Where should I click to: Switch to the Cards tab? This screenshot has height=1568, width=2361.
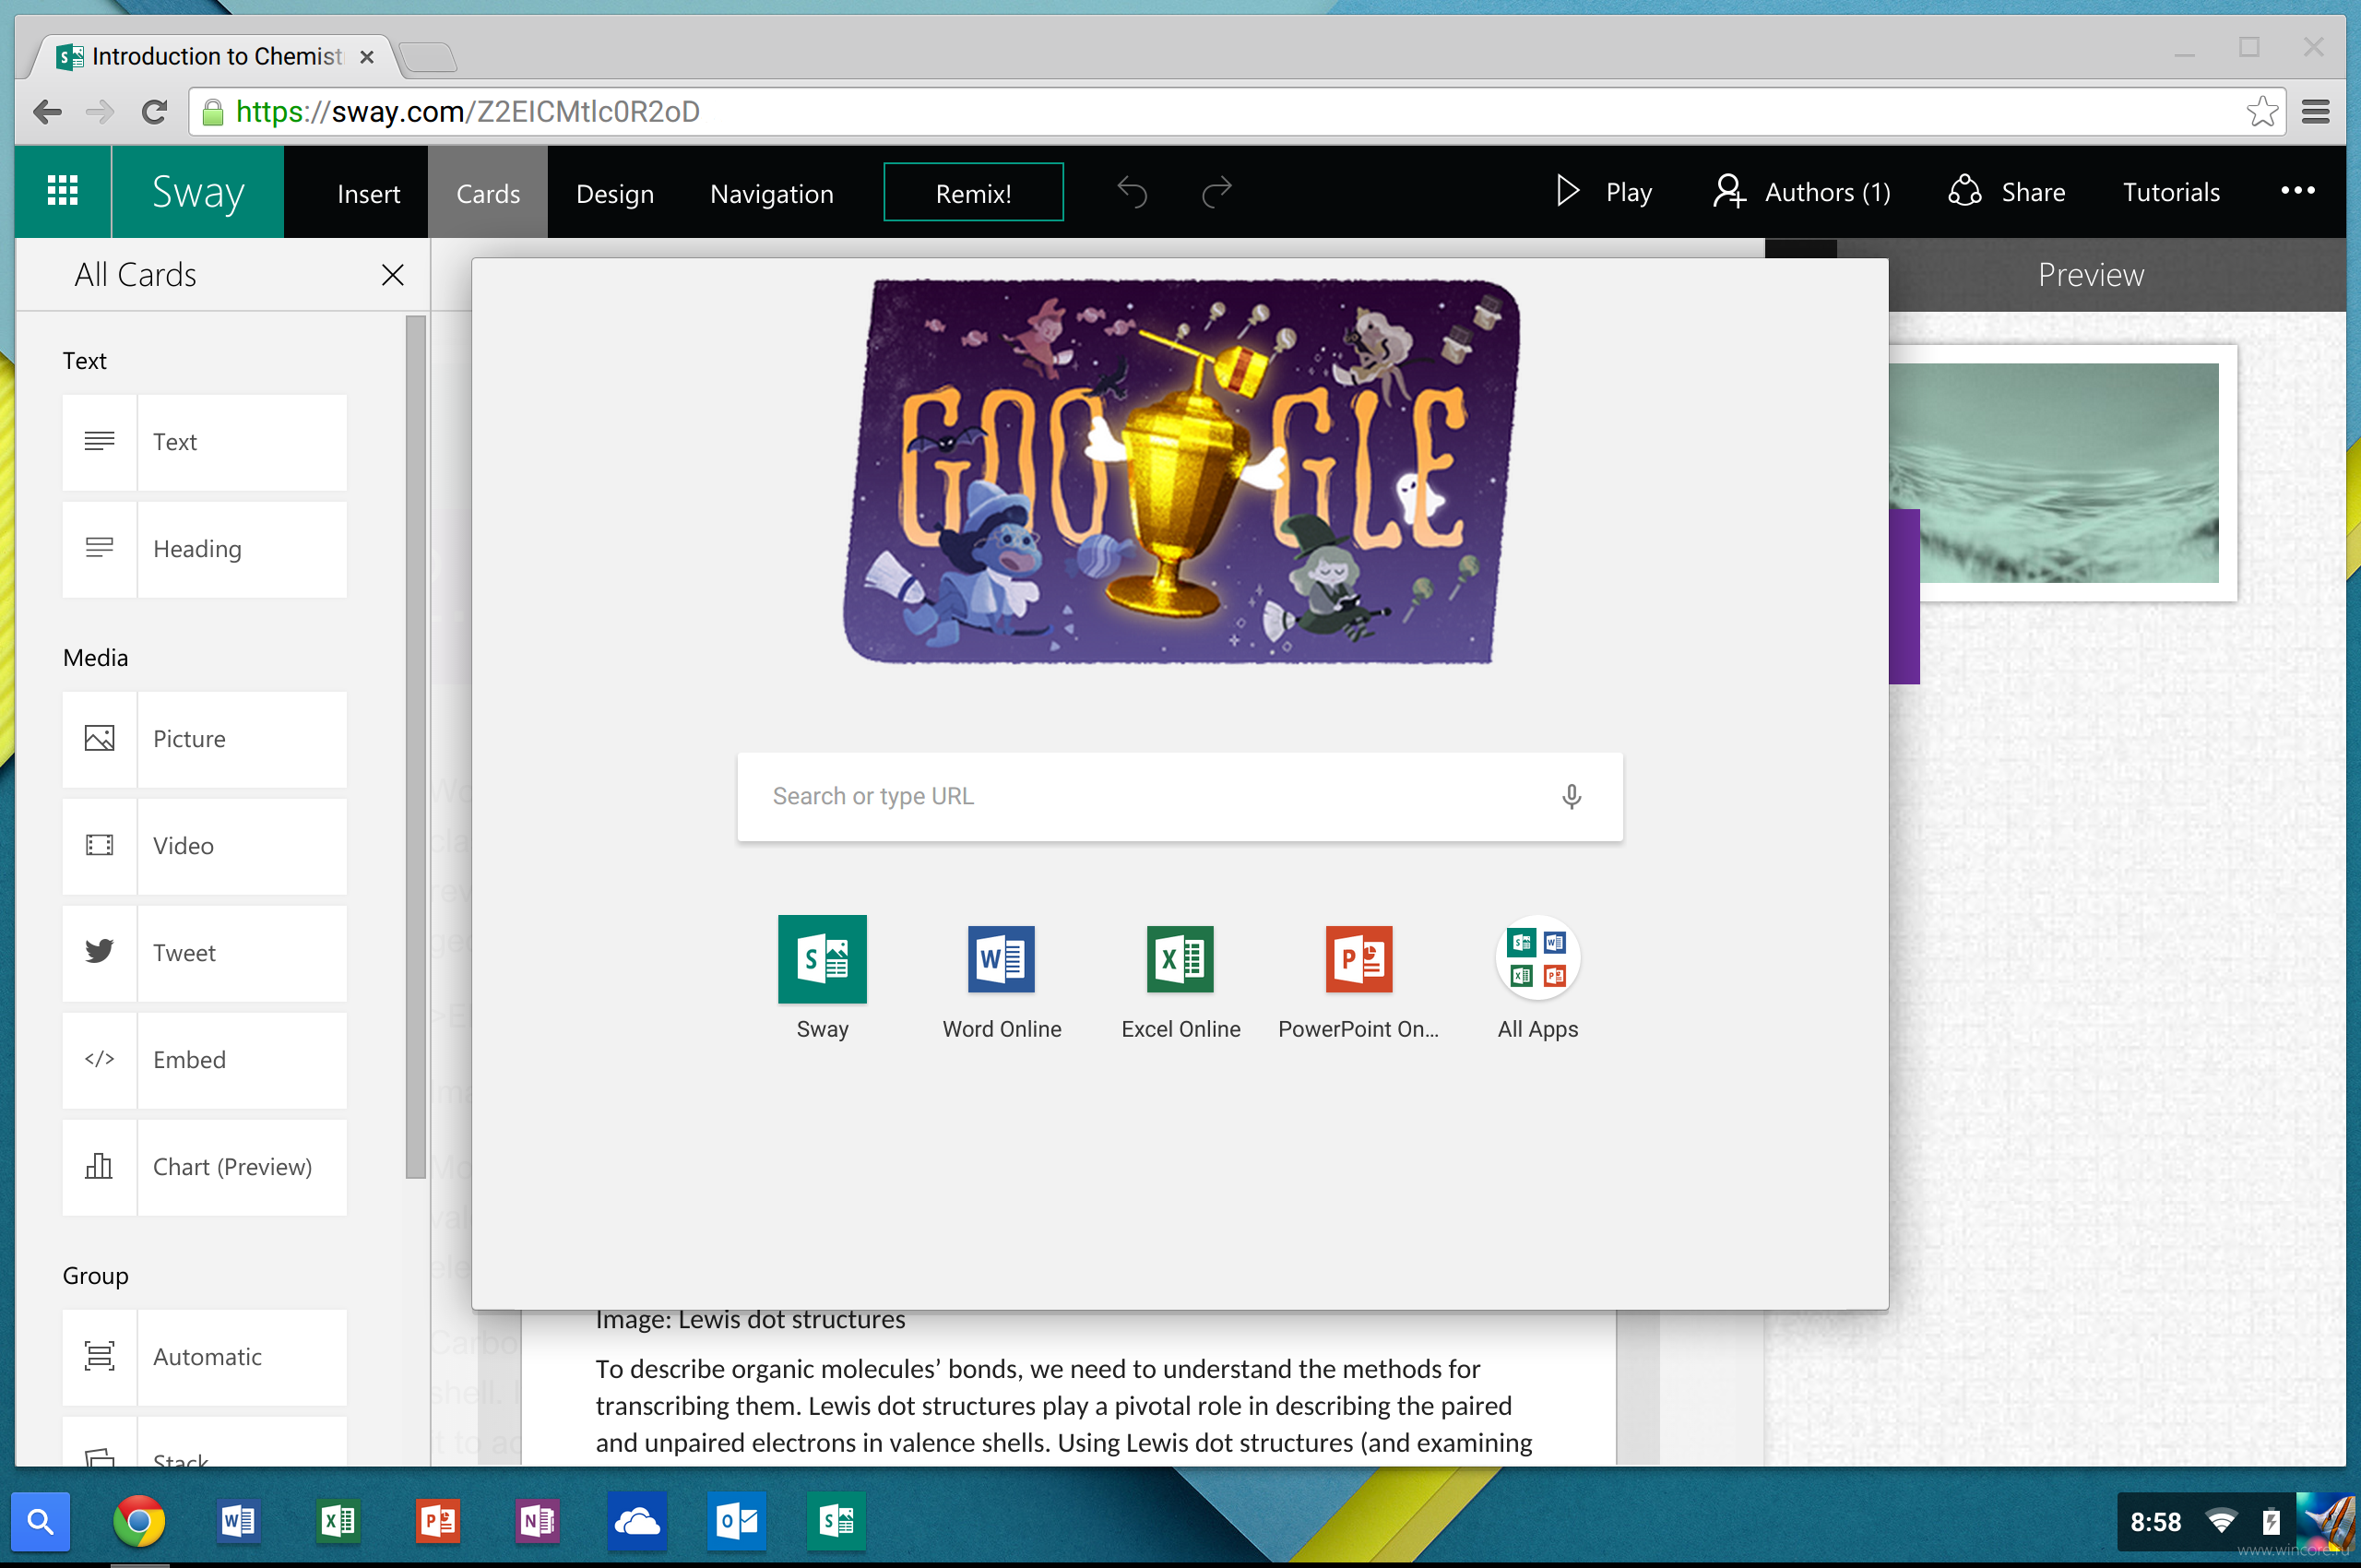(x=488, y=193)
